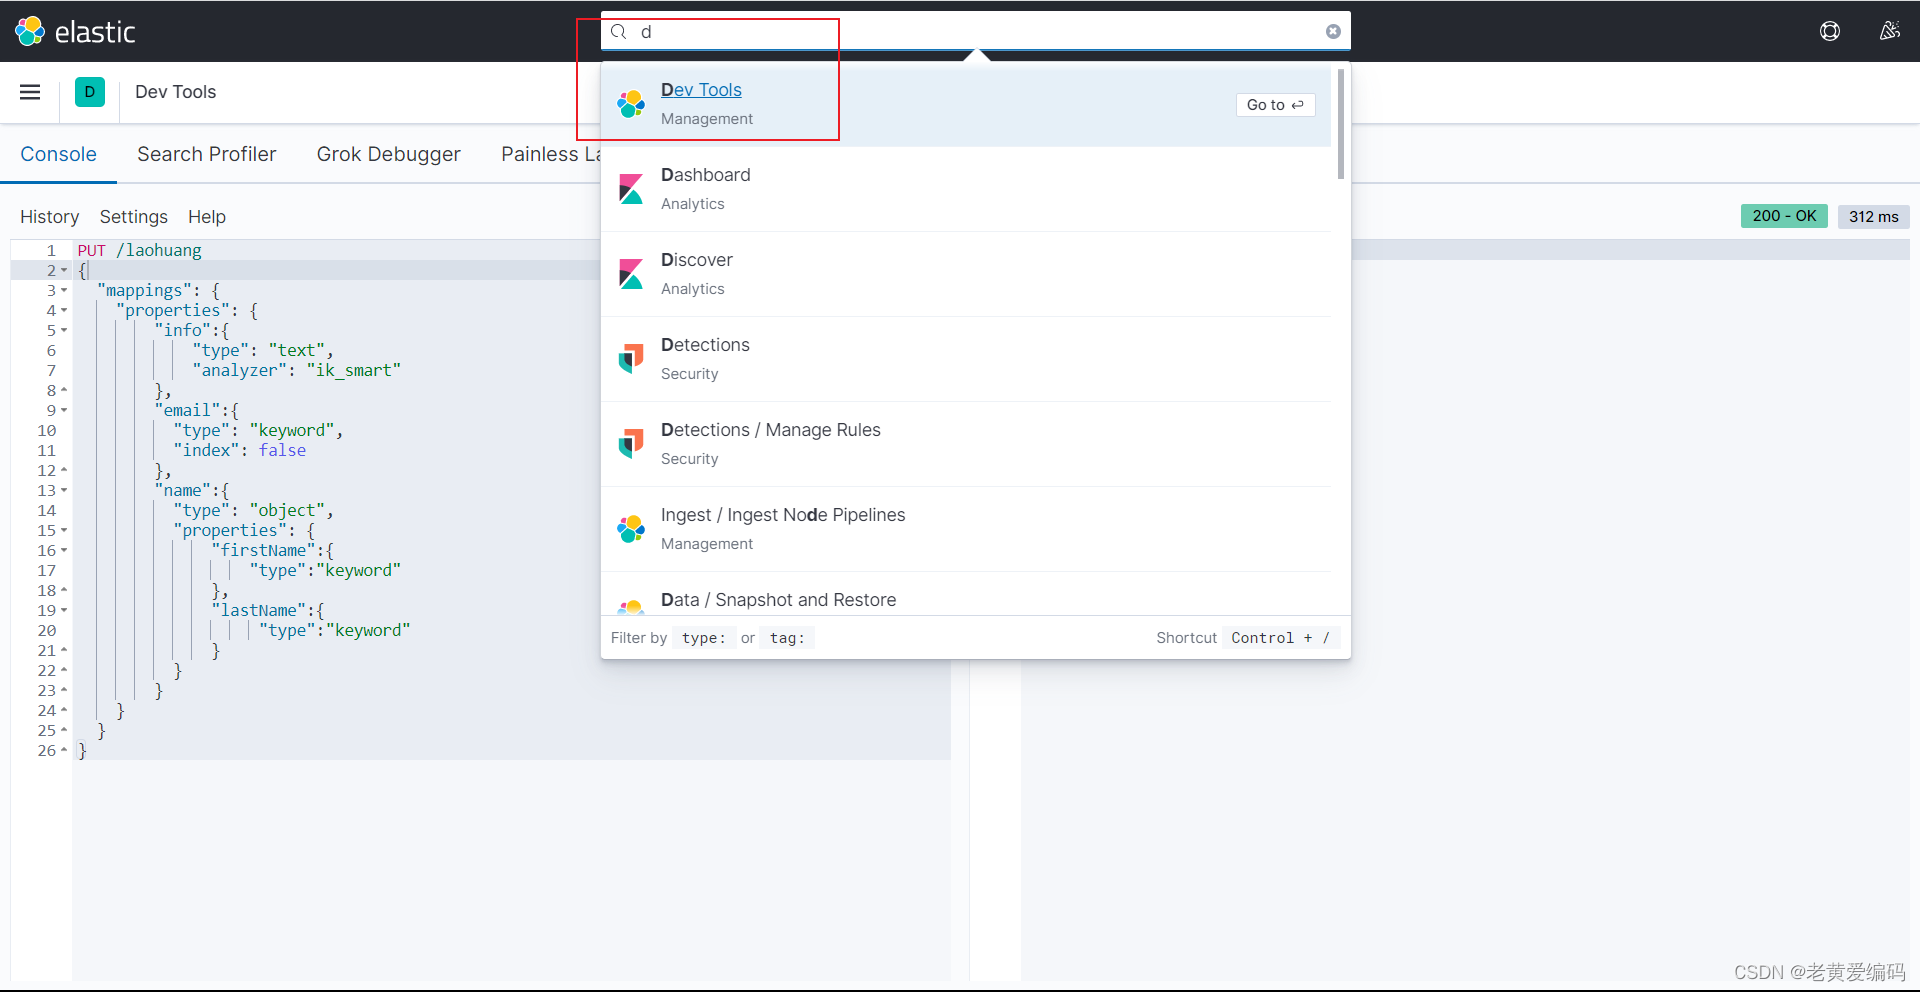1920x992 pixels.
Task: Click the 200 - OK status badge
Action: [1784, 216]
